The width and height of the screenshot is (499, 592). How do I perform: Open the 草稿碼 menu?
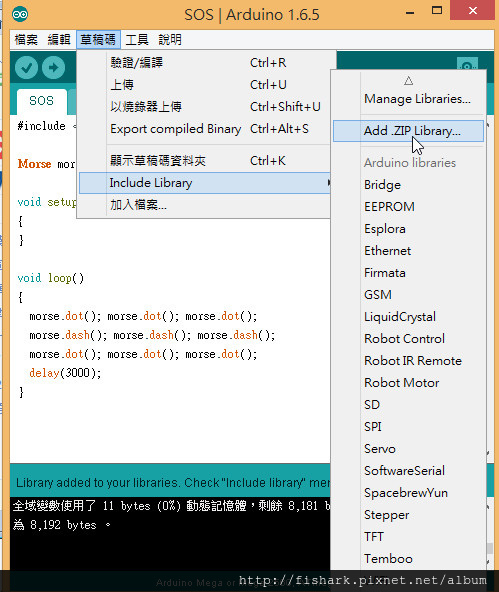tap(98, 40)
